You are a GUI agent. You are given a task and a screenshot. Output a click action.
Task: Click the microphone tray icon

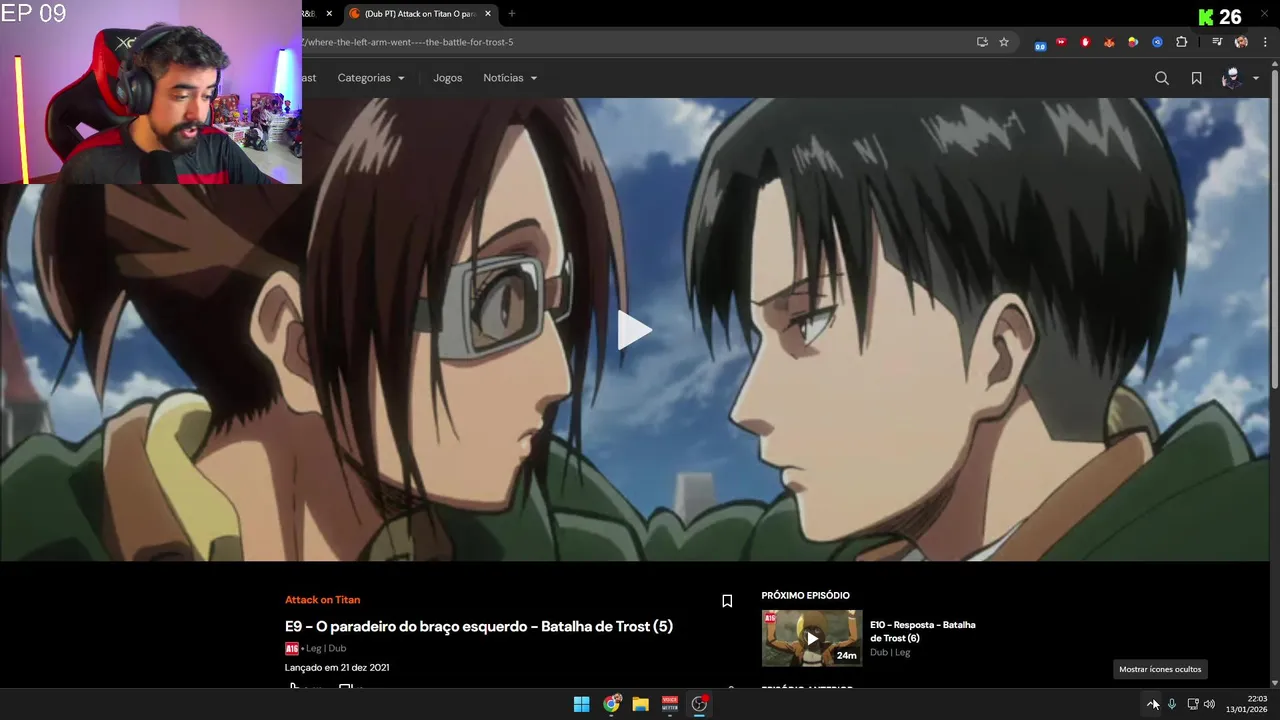pyautogui.click(x=1171, y=704)
